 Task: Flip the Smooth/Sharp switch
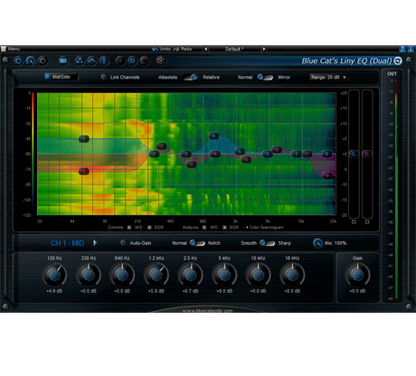tap(267, 243)
